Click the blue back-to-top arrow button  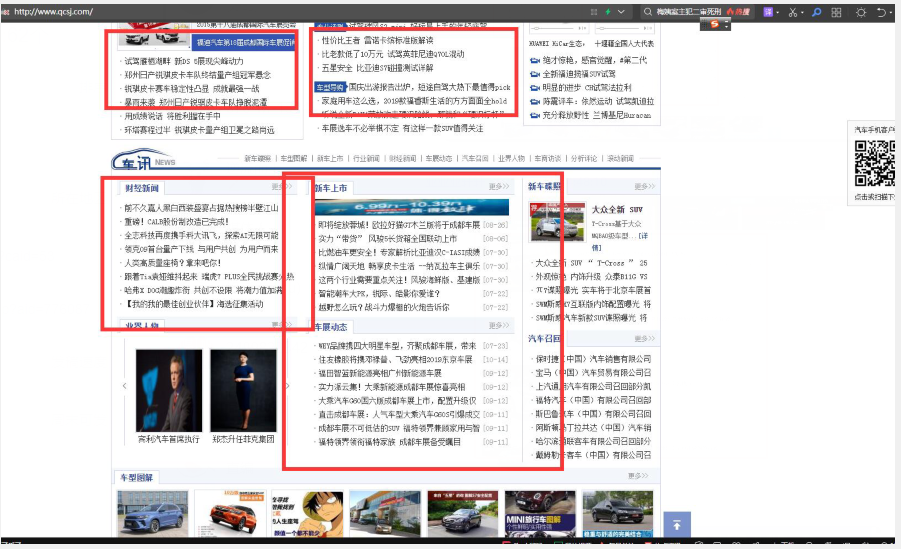[677, 525]
